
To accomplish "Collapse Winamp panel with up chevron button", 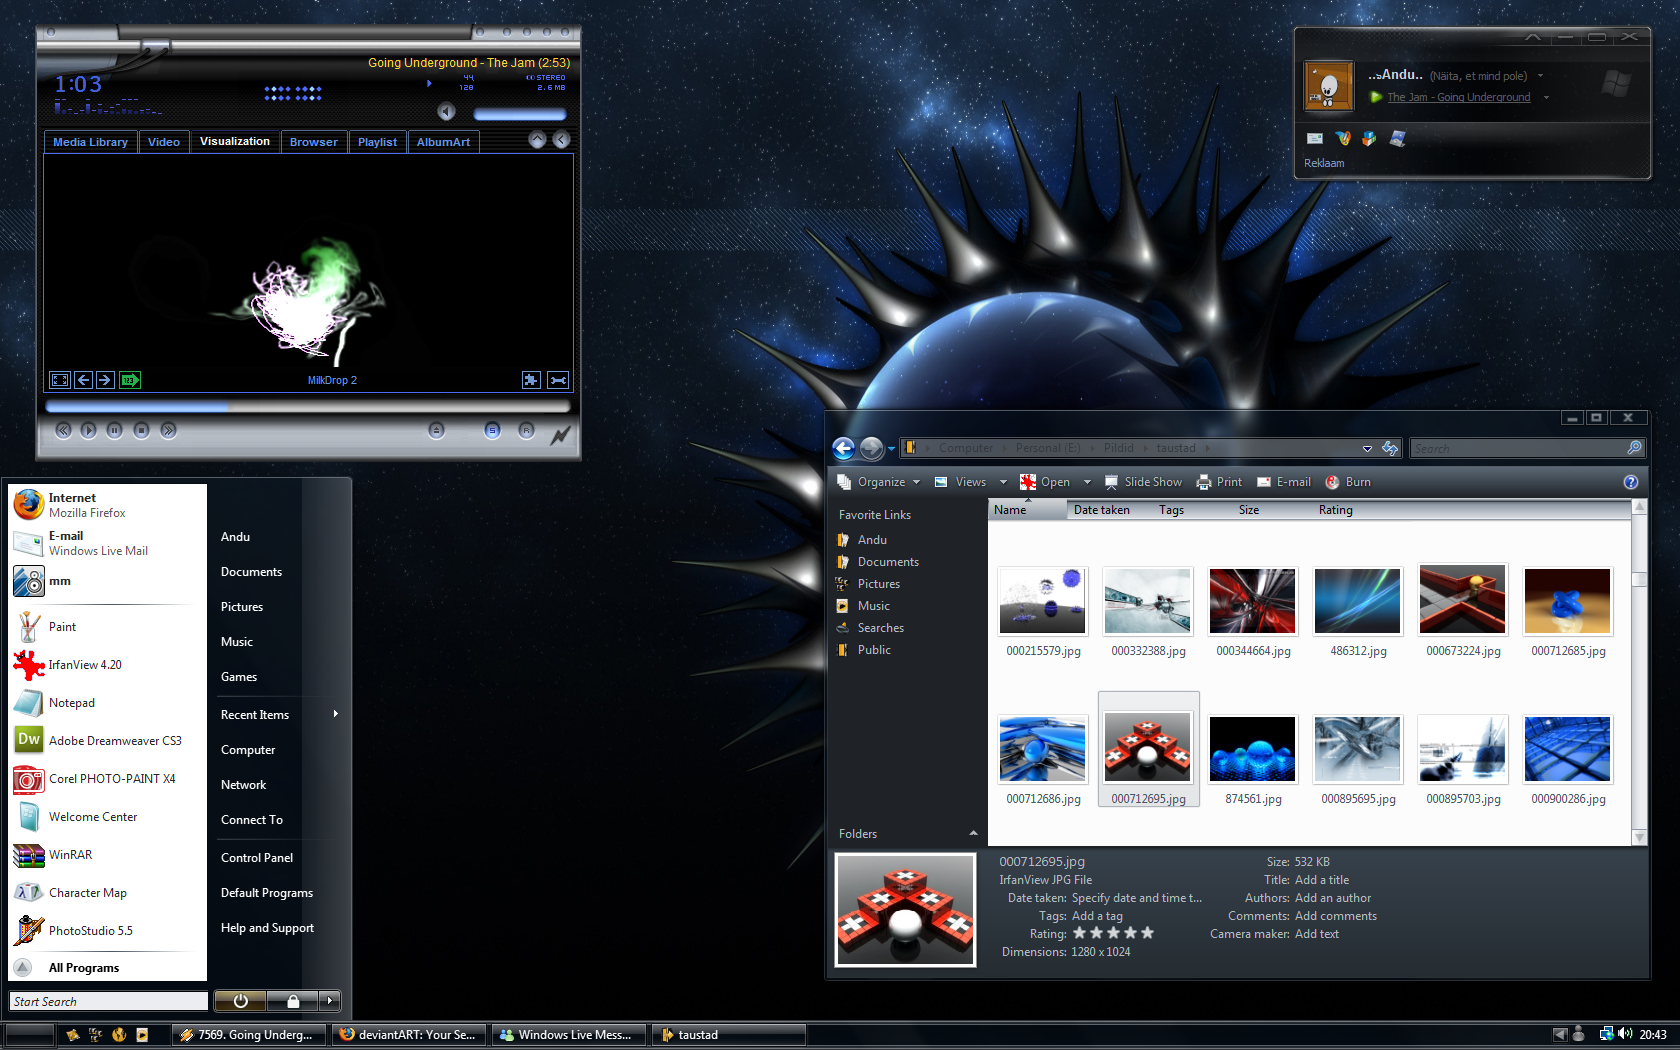I will (x=537, y=140).
